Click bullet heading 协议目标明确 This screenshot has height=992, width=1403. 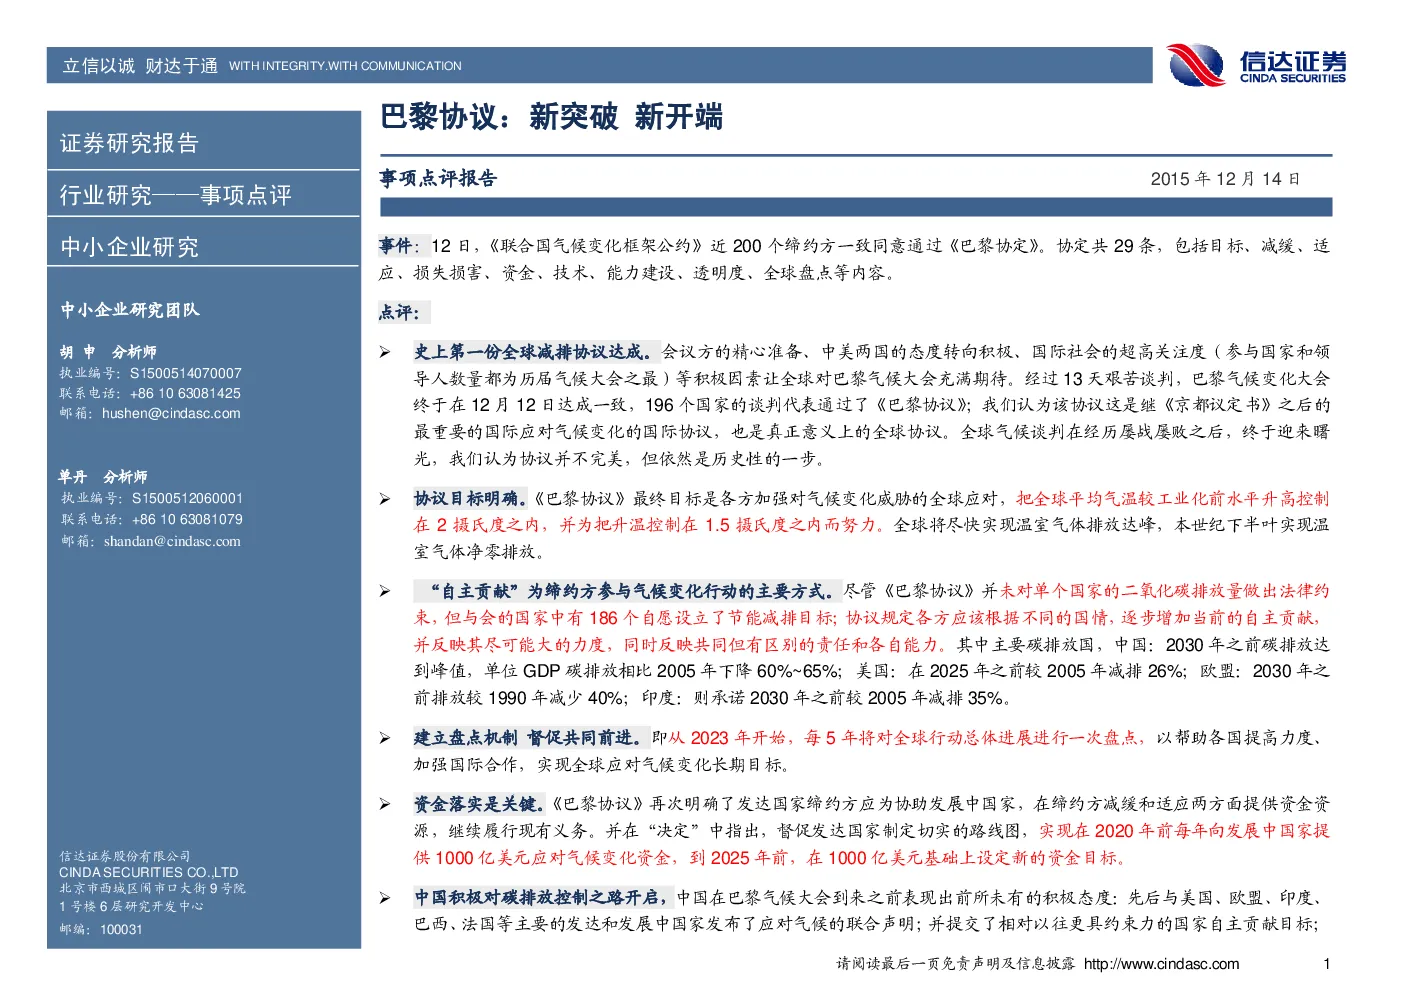470,498
